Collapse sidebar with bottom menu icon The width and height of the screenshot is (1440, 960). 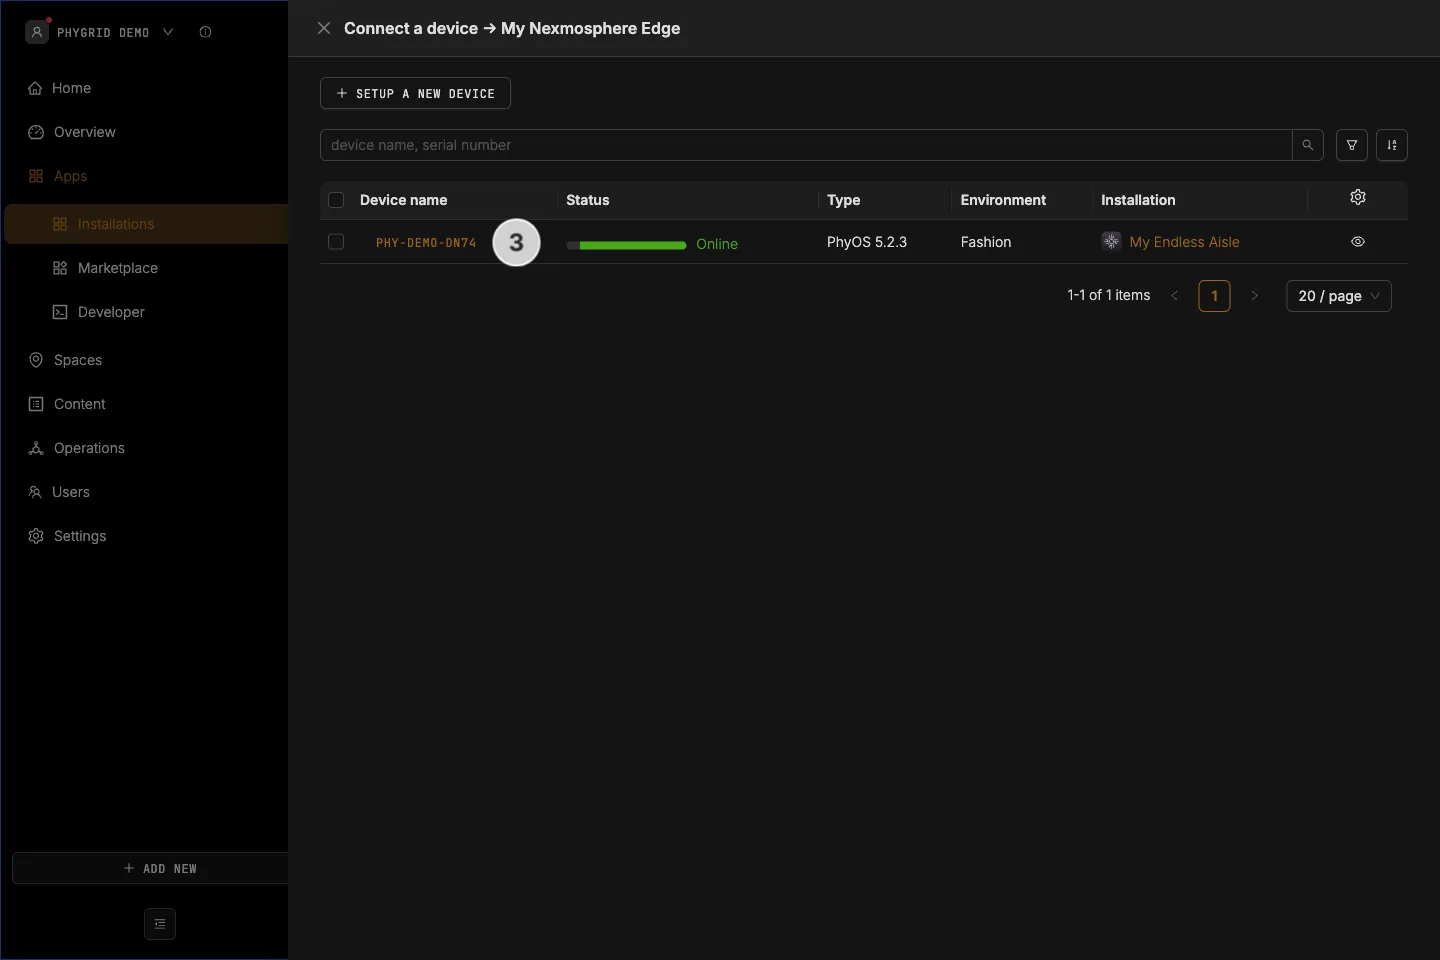pyautogui.click(x=160, y=924)
